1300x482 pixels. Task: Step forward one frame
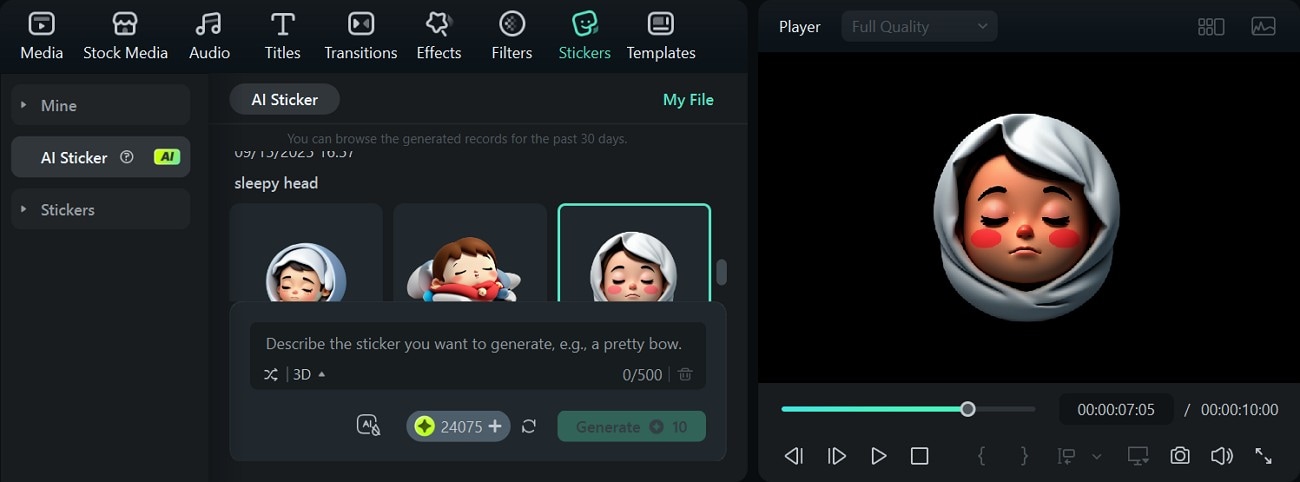pyautogui.click(x=837, y=456)
